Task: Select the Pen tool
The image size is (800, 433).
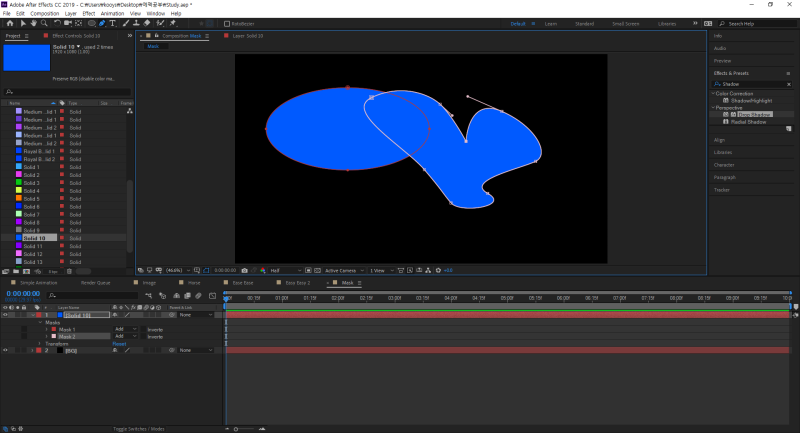Action: coord(102,23)
